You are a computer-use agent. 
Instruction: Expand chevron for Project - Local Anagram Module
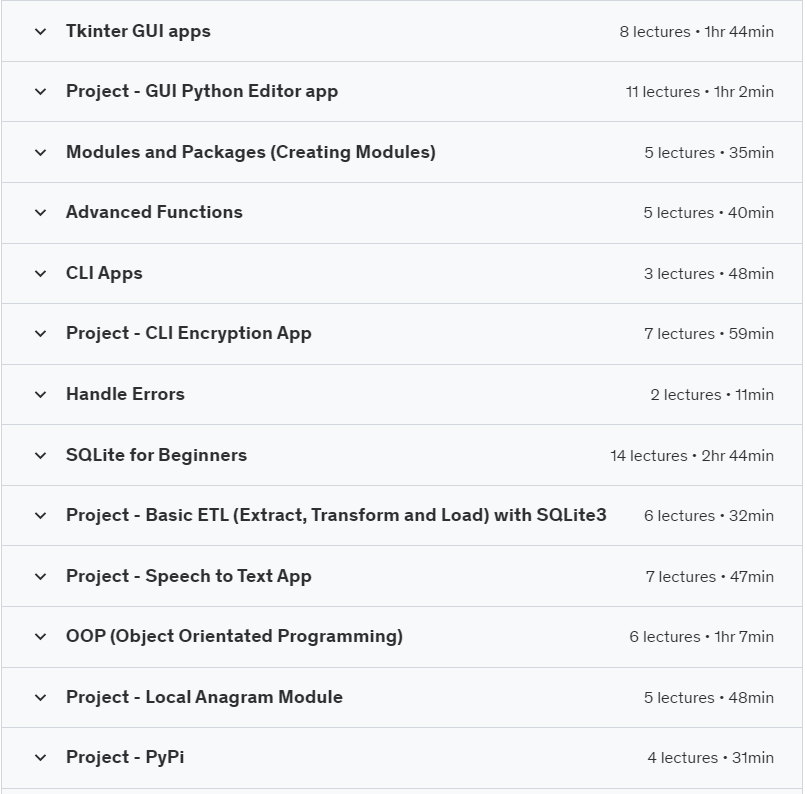[x=40, y=698]
